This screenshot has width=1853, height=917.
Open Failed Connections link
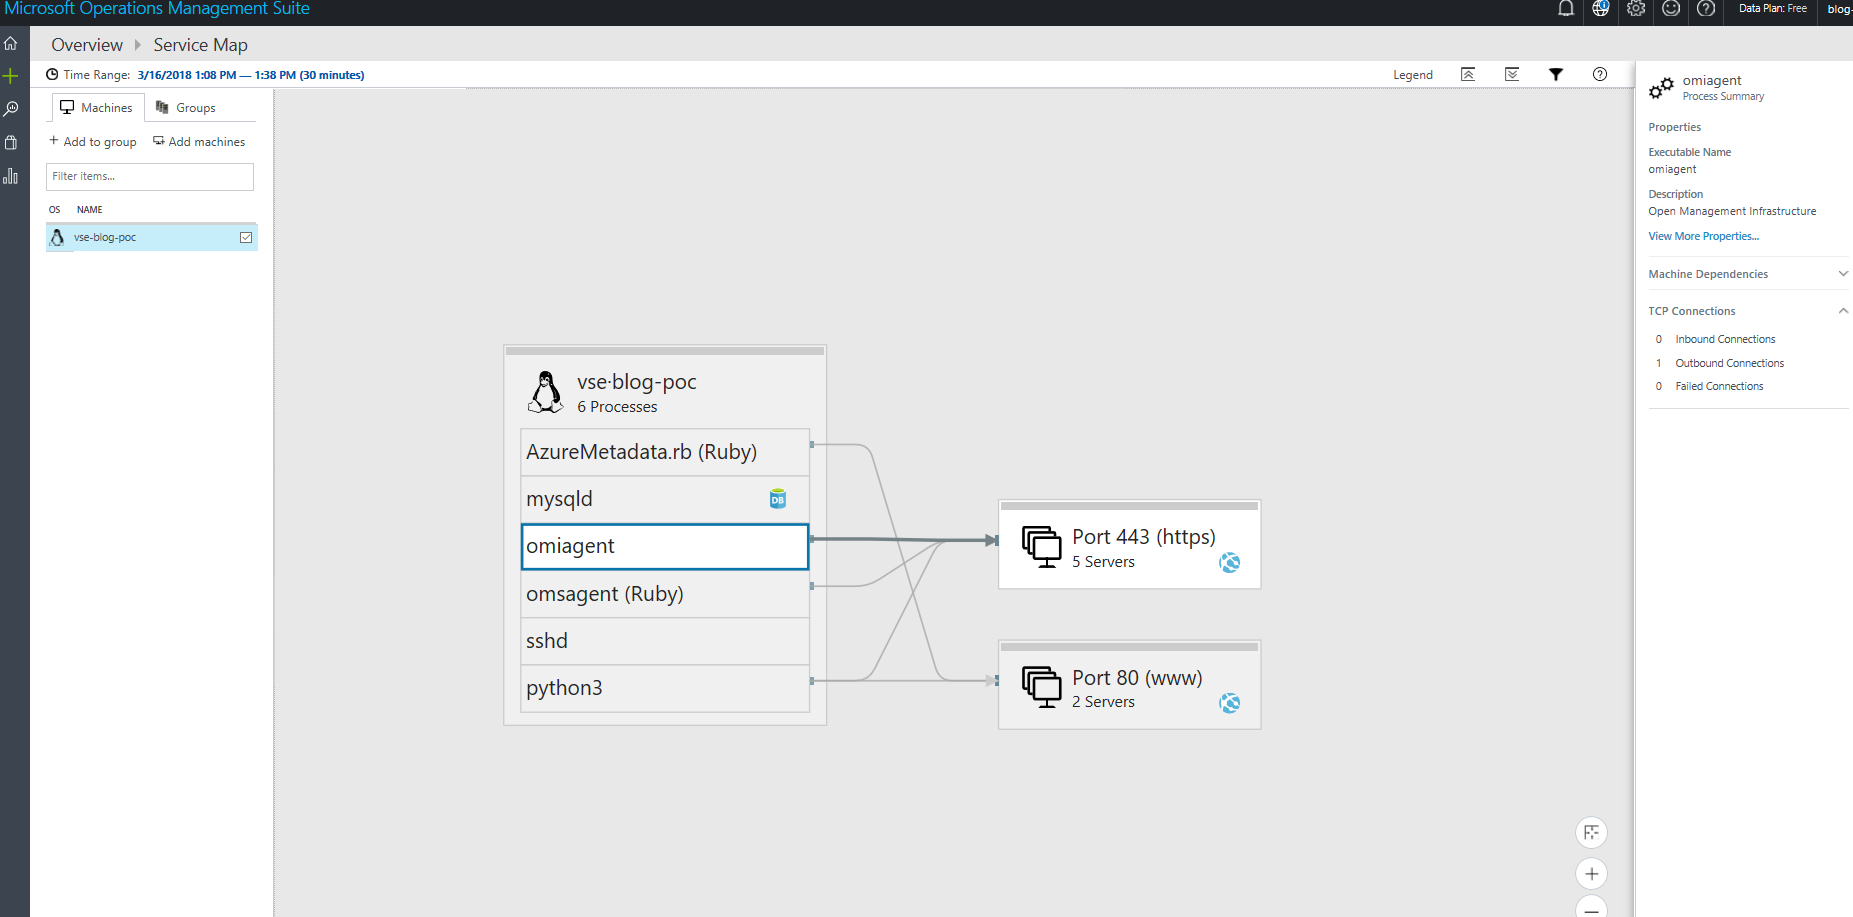[1719, 386]
